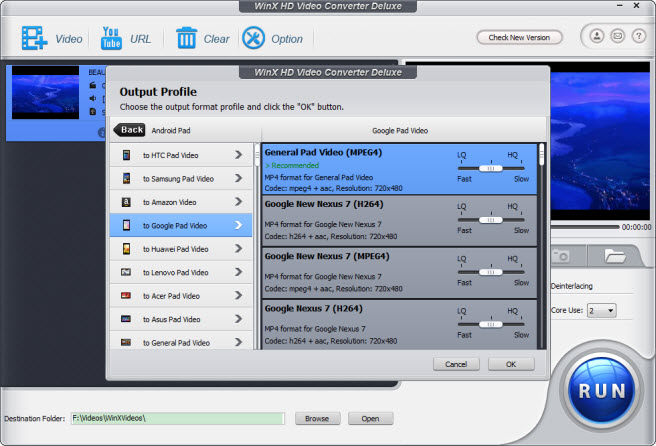Select the to Huawei Pad Video entry
Screen dimensions: 656x446
tap(181, 249)
